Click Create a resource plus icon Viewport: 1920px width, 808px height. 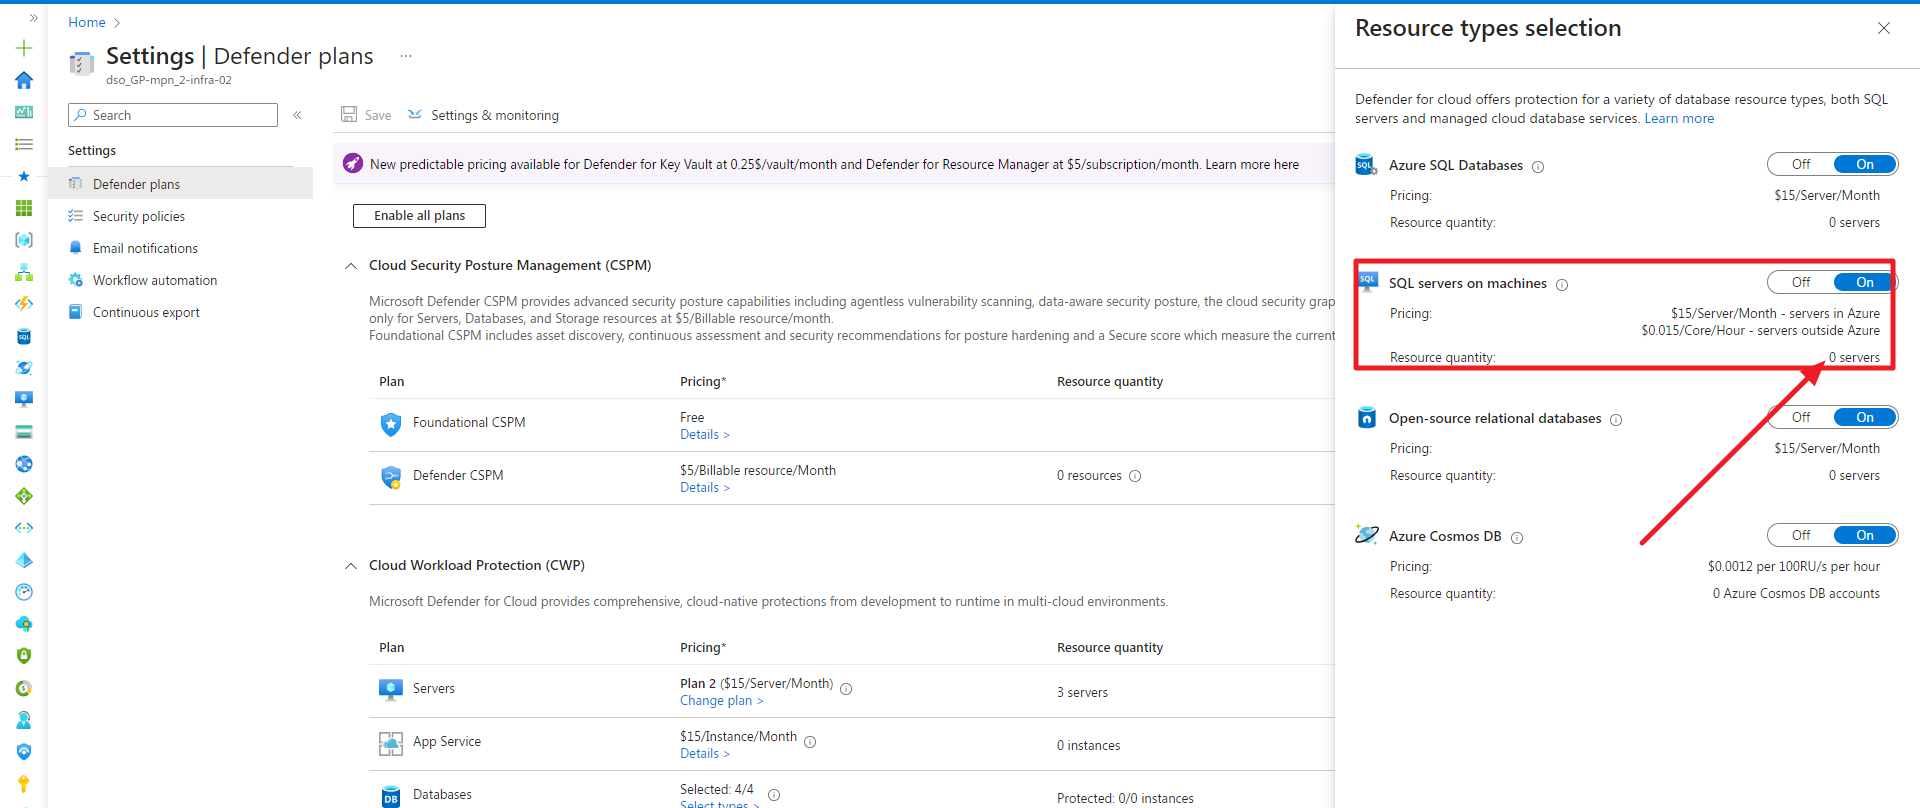[24, 48]
